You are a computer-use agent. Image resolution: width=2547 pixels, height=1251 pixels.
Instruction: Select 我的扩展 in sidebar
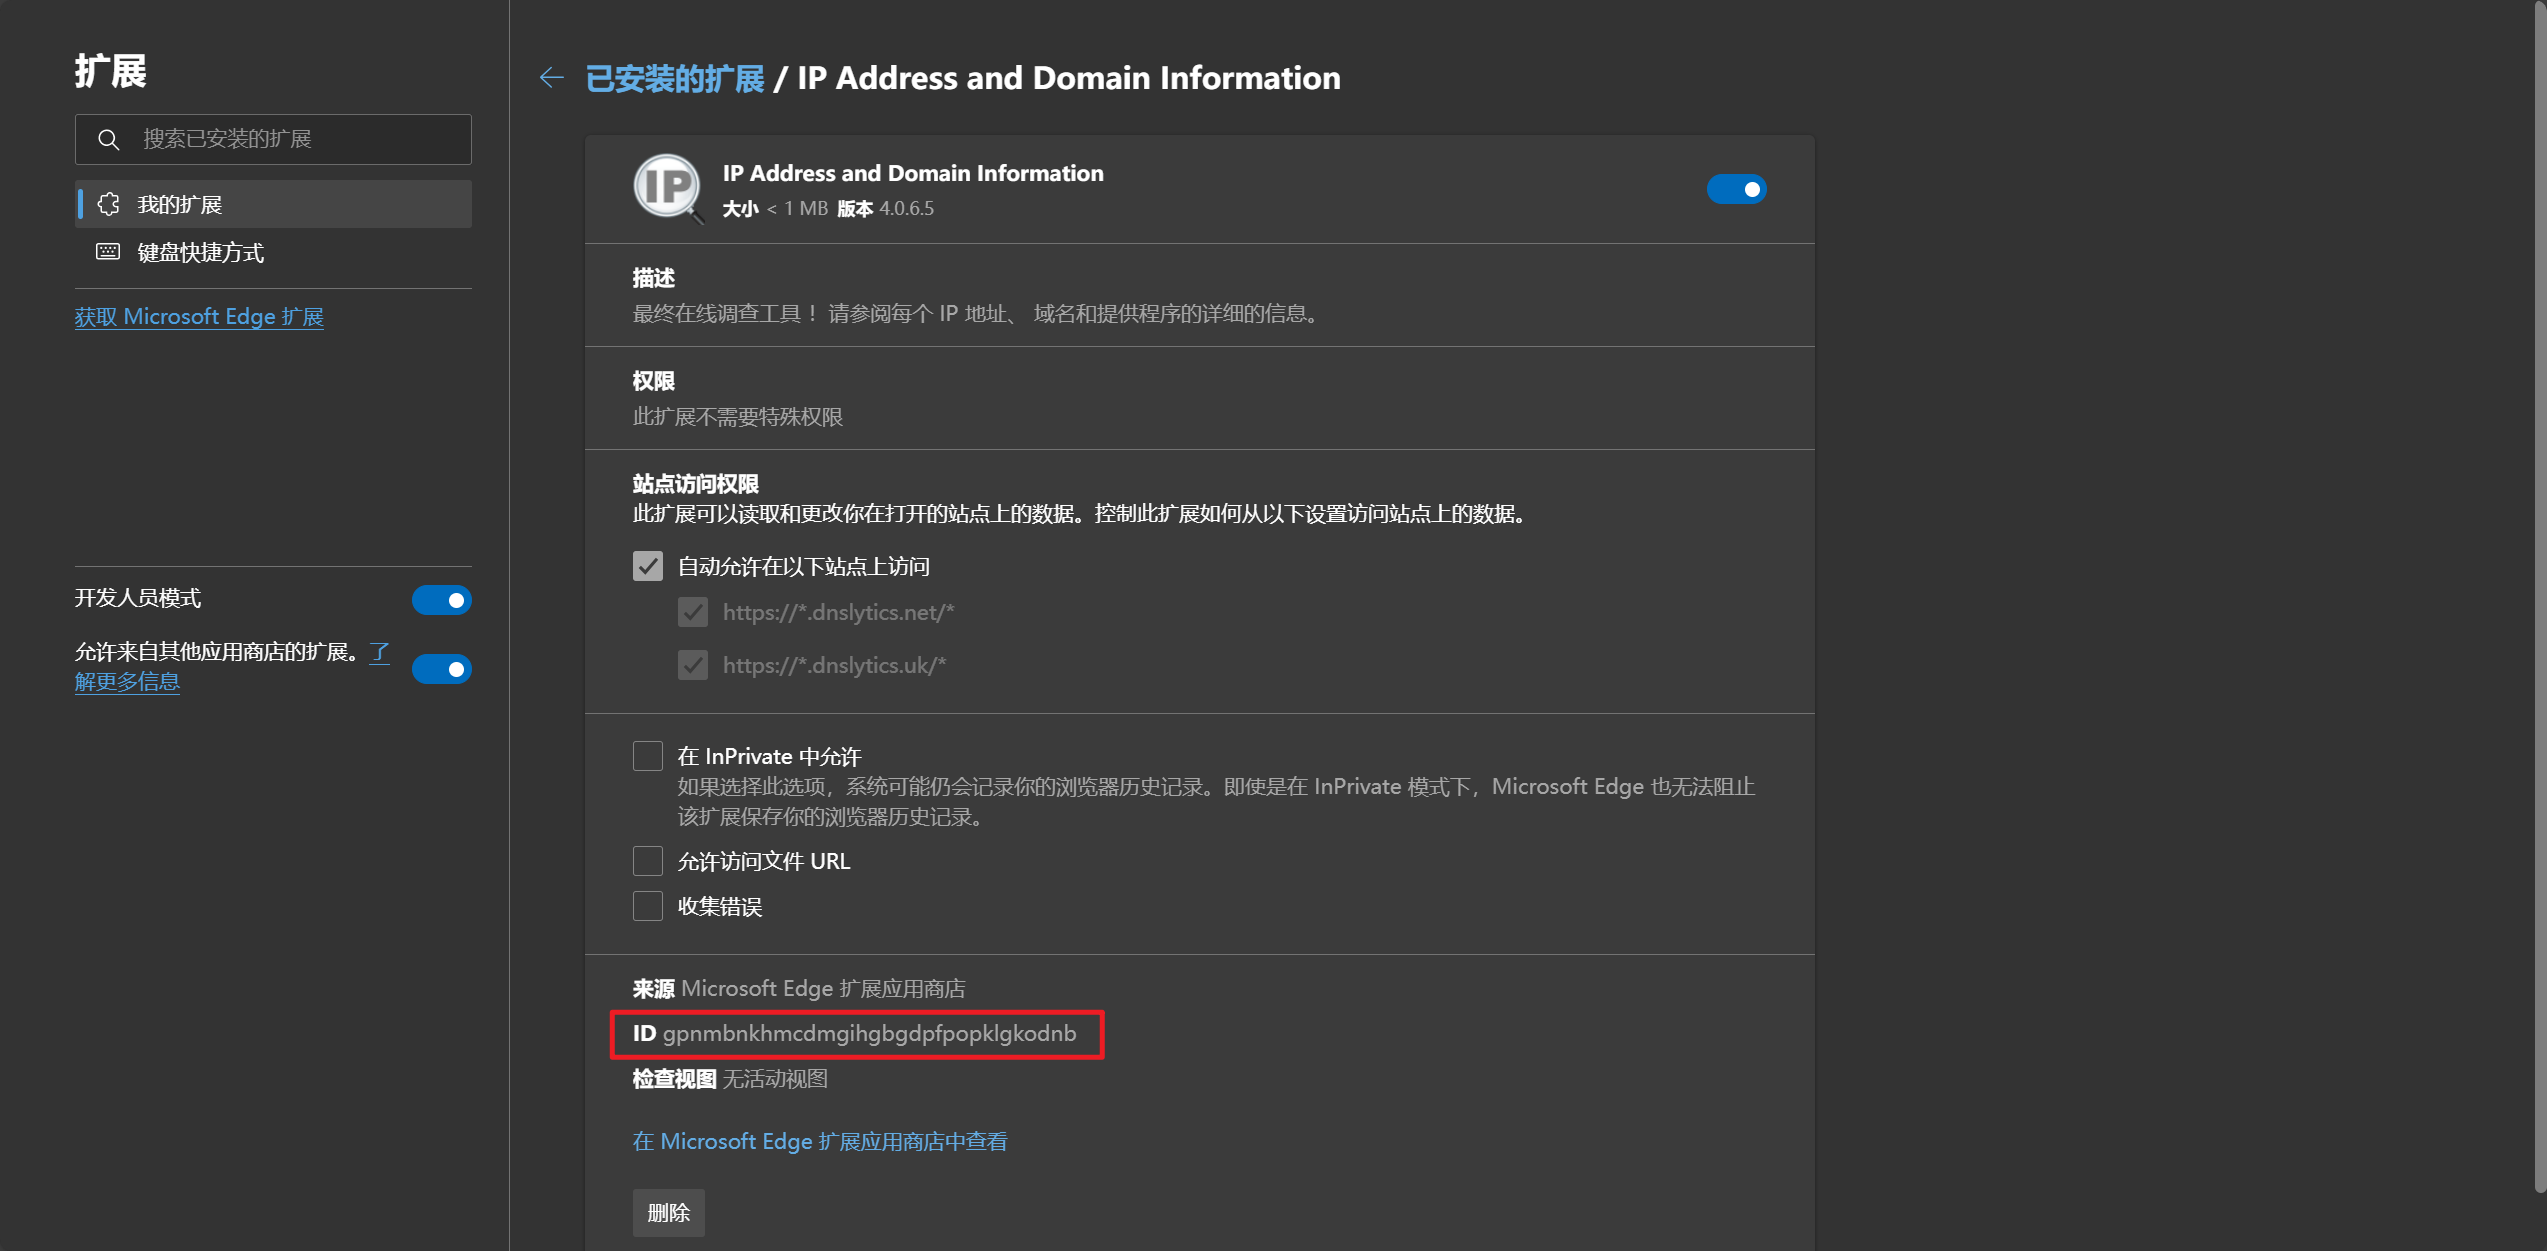(273, 204)
